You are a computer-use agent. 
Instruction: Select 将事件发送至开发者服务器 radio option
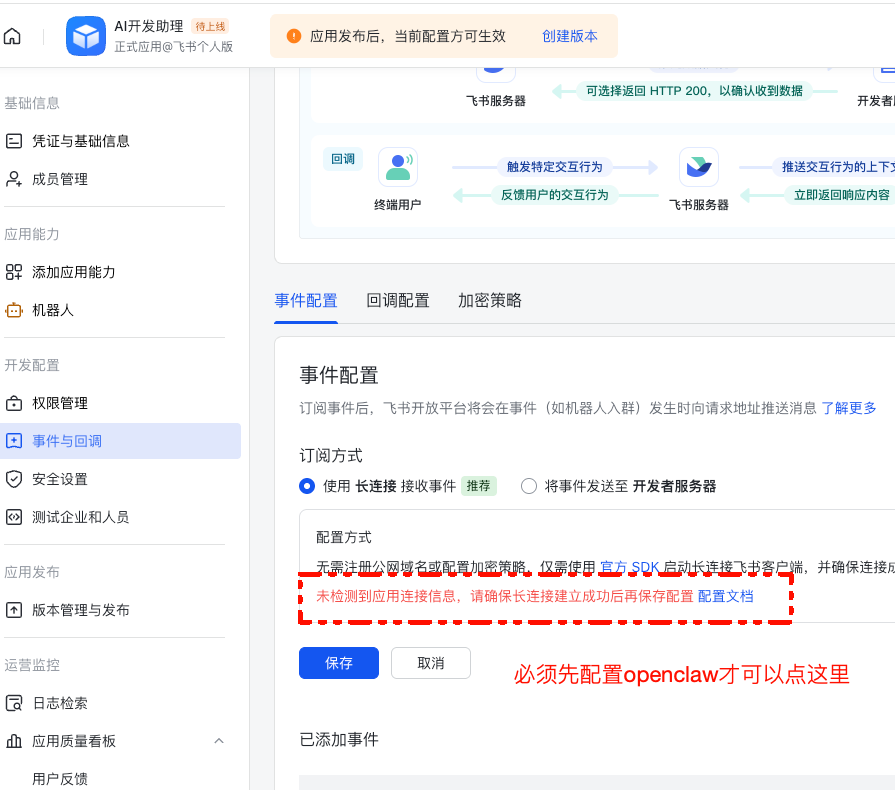click(529, 486)
